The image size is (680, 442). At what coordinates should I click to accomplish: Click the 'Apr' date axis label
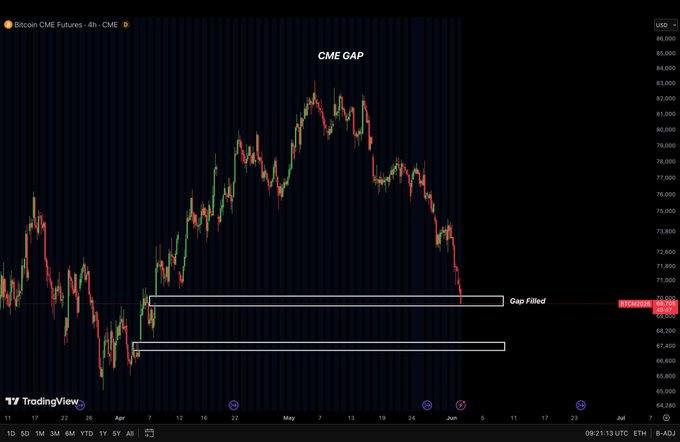[x=120, y=418]
